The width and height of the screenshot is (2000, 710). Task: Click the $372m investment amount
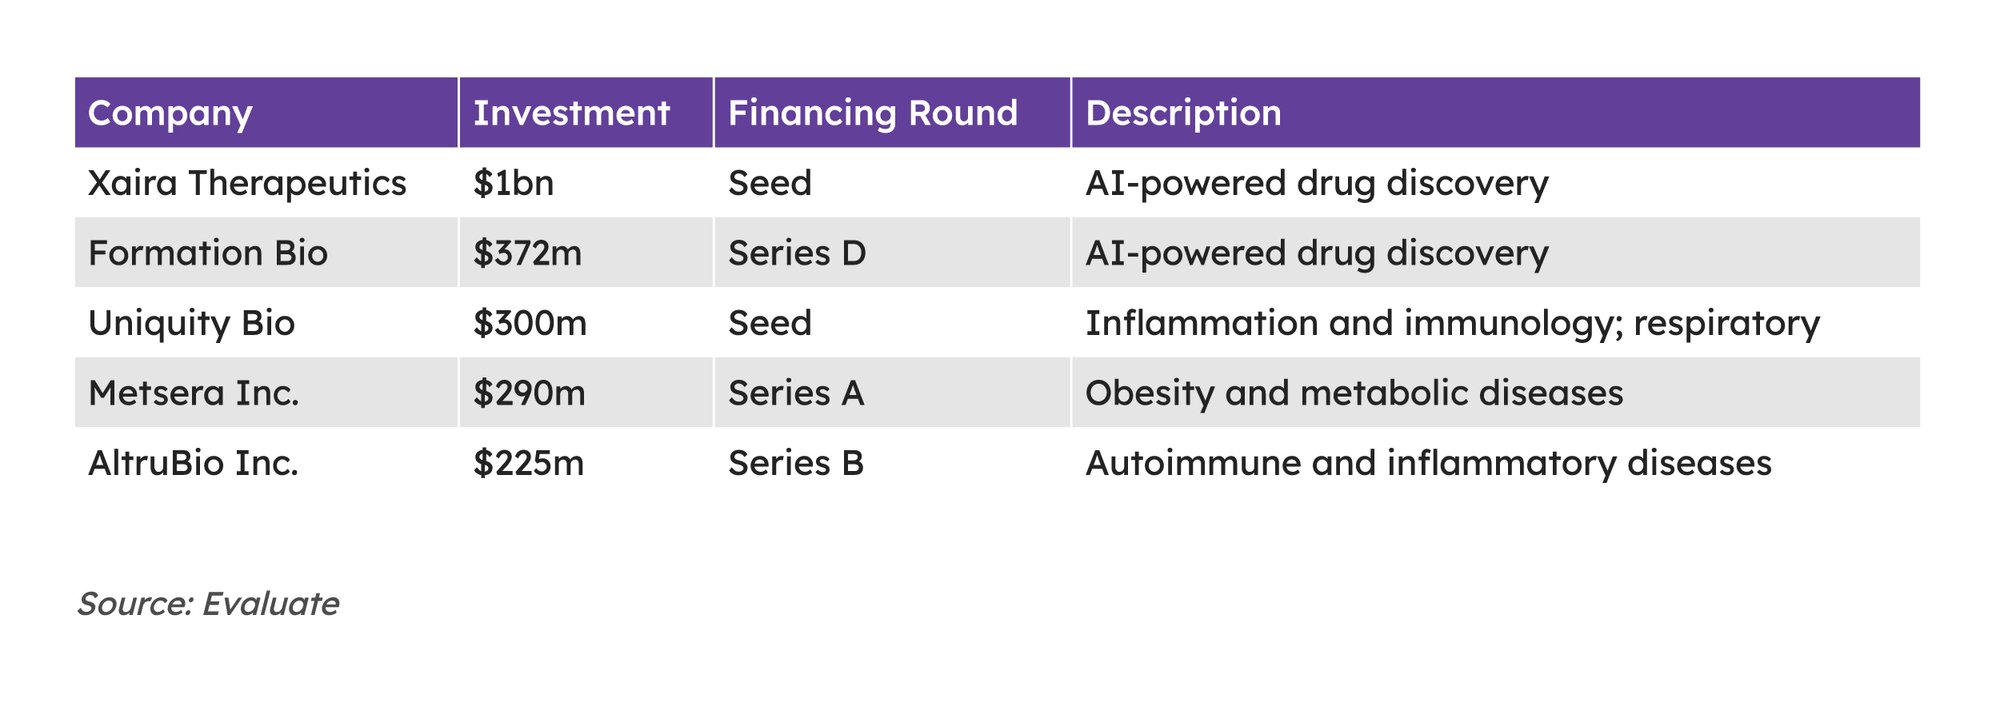click(x=527, y=253)
